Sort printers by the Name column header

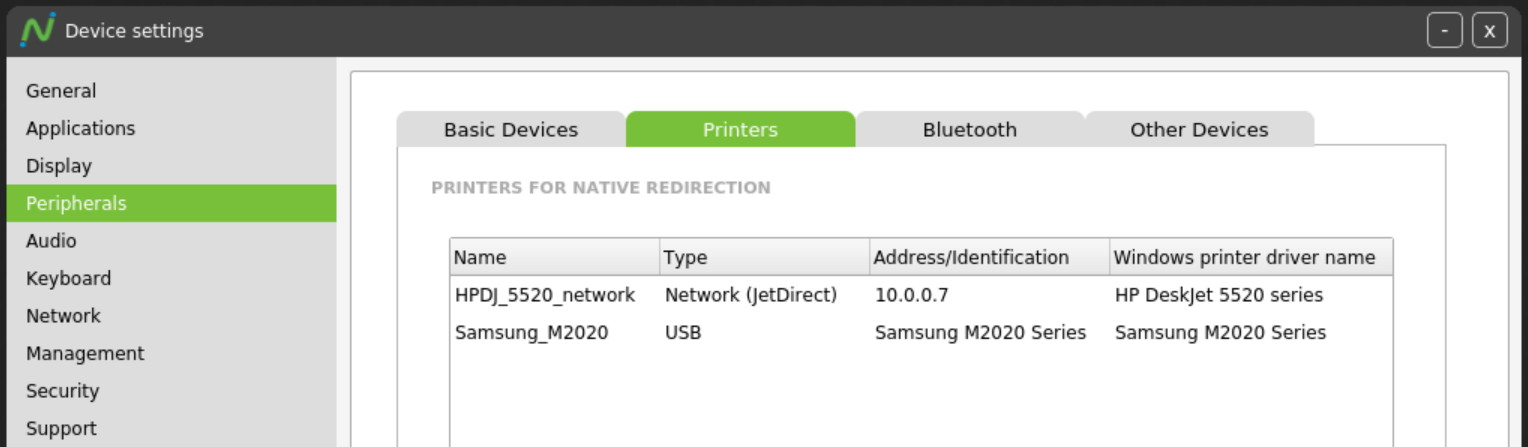coord(555,257)
